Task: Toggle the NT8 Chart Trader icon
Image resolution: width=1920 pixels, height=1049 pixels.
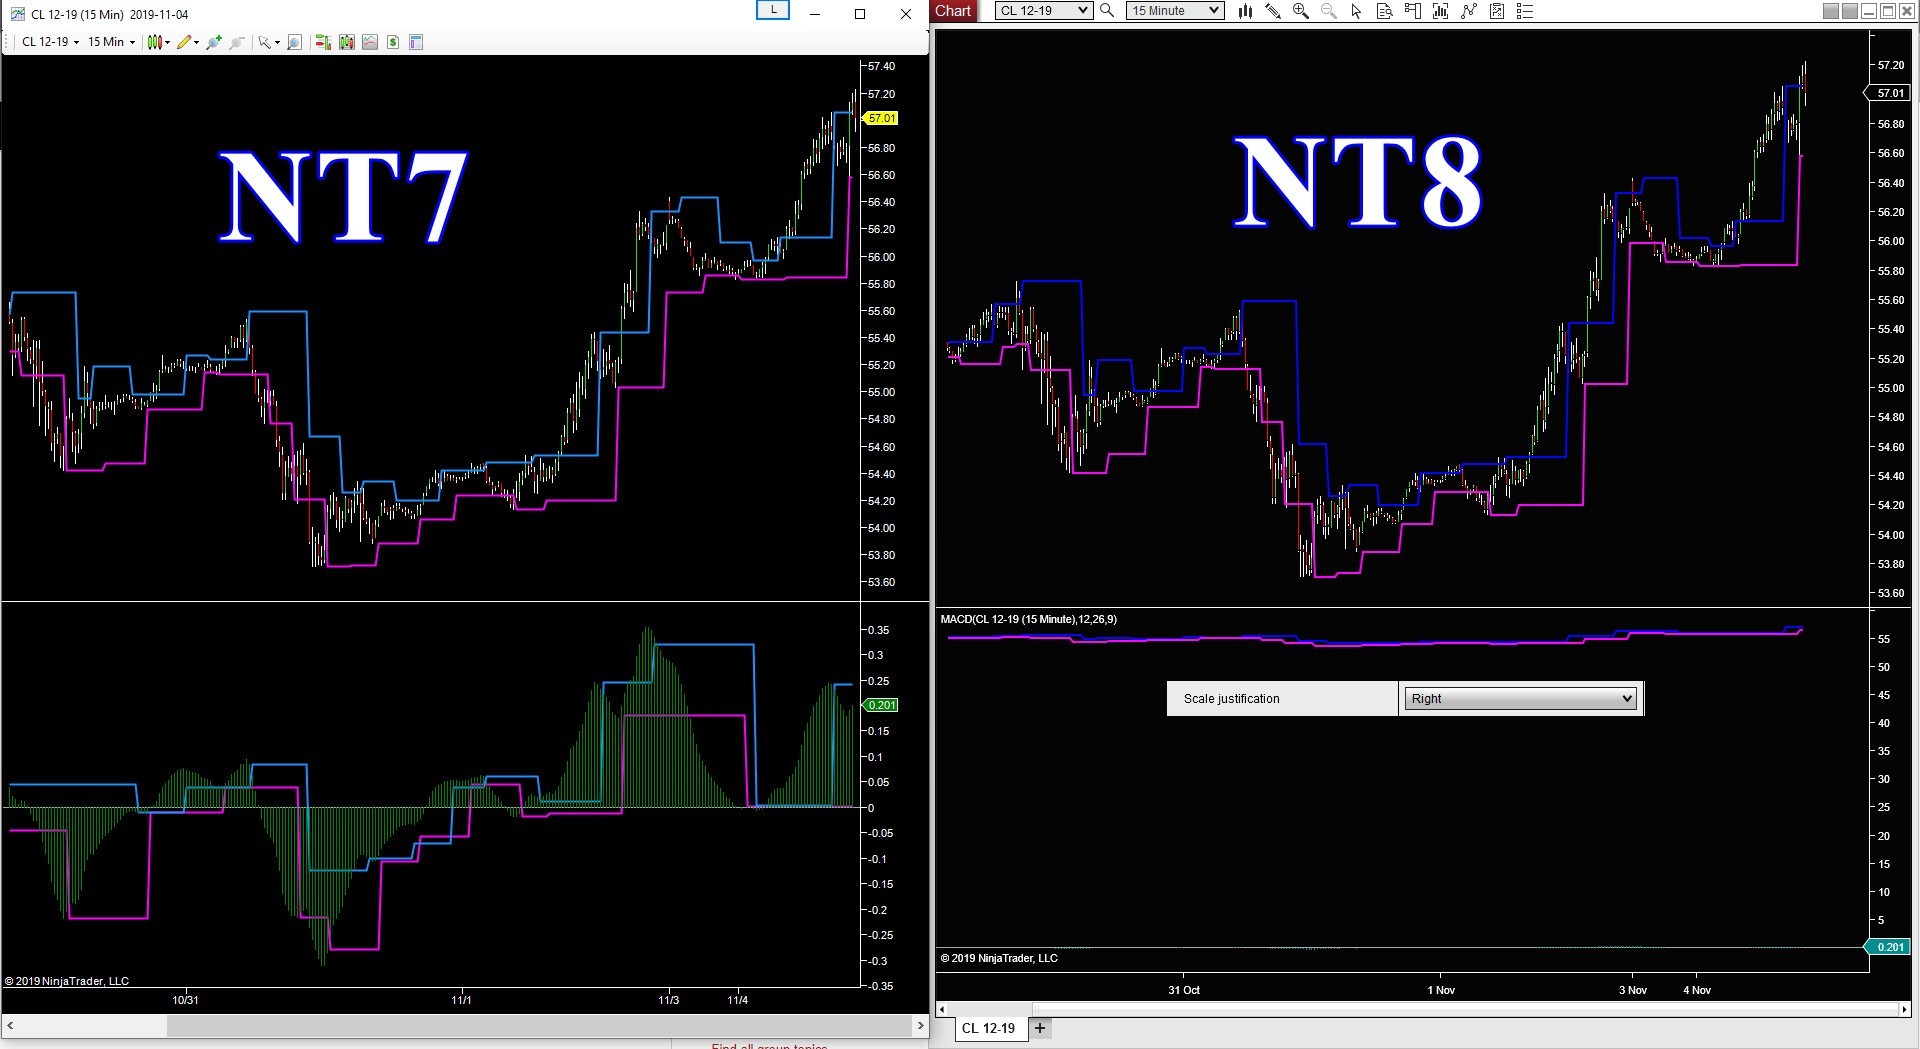Action: pos(1413,11)
